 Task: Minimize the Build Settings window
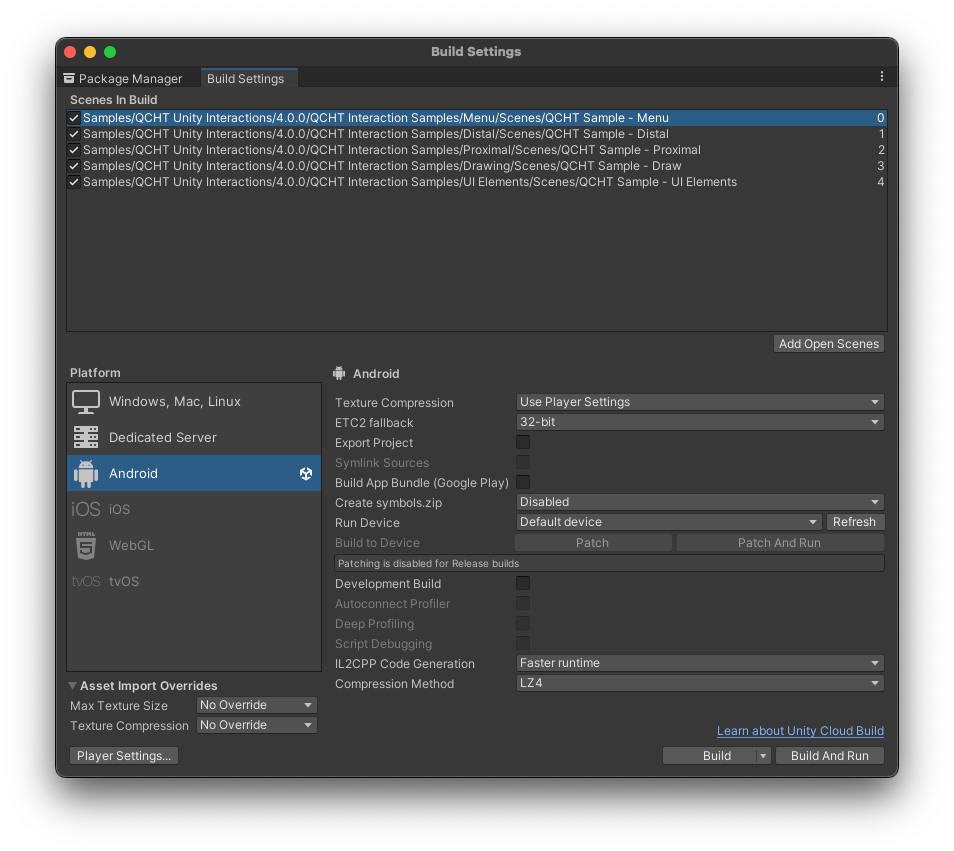click(90, 52)
